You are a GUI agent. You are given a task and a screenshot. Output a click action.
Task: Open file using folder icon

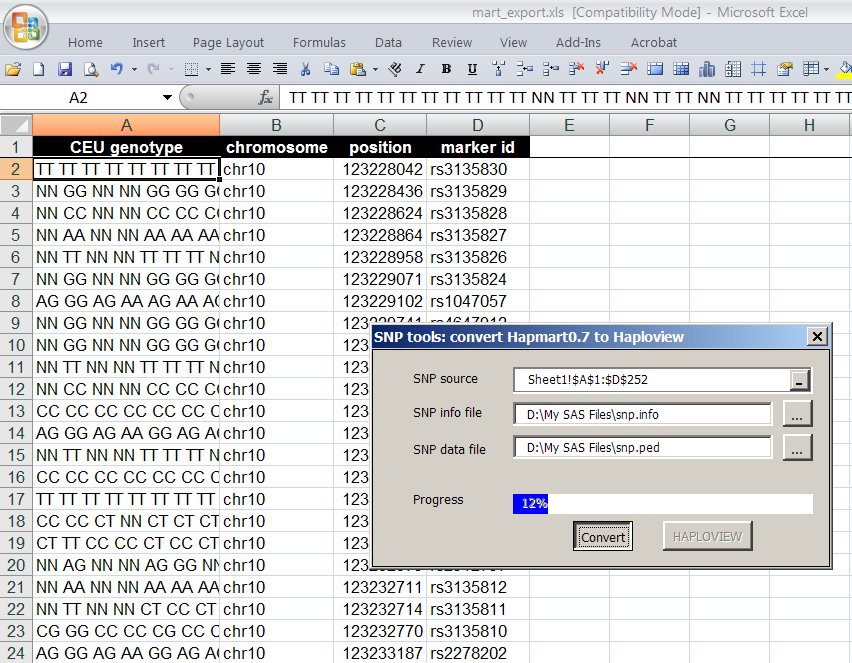[13, 69]
